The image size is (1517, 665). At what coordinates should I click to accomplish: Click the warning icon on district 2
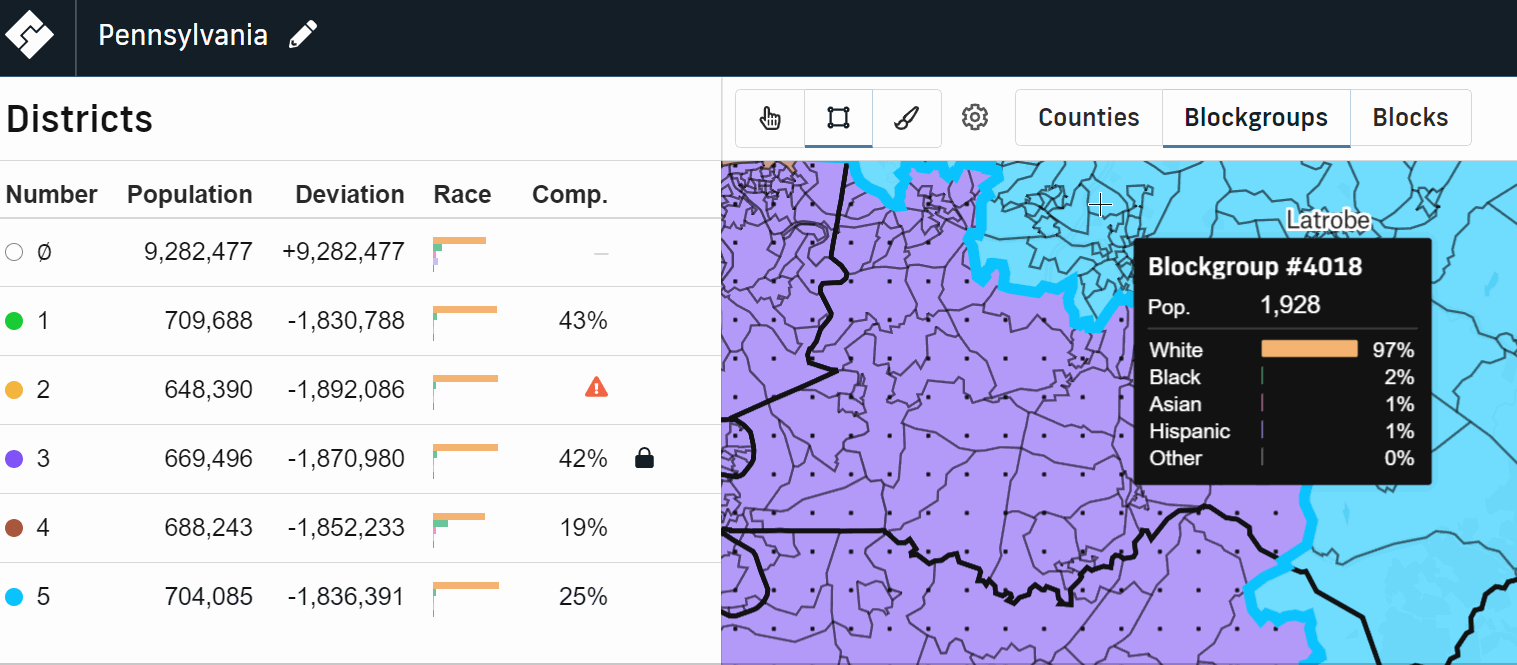(594, 388)
